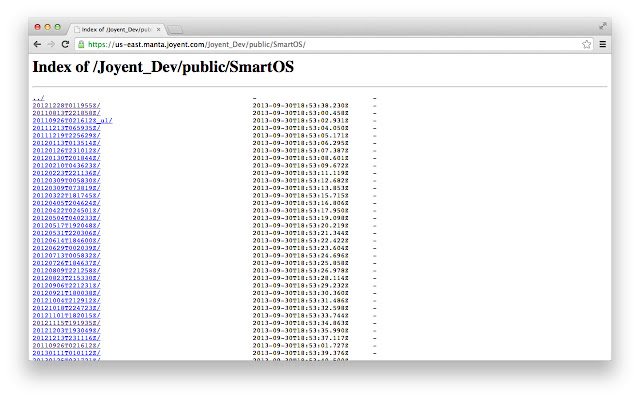This screenshot has height=400, width=640.
Task: Click the green padlock security icon
Action: [81, 44]
